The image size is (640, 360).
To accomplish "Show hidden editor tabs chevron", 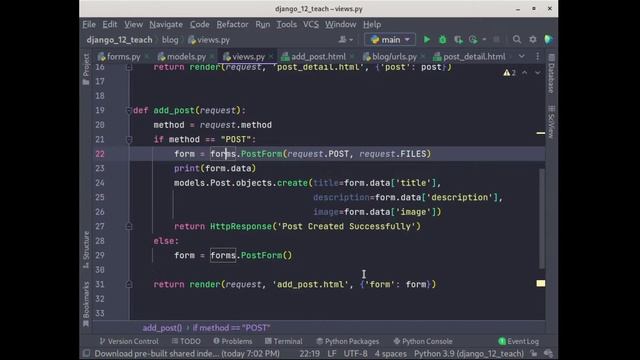I will coord(522,56).
